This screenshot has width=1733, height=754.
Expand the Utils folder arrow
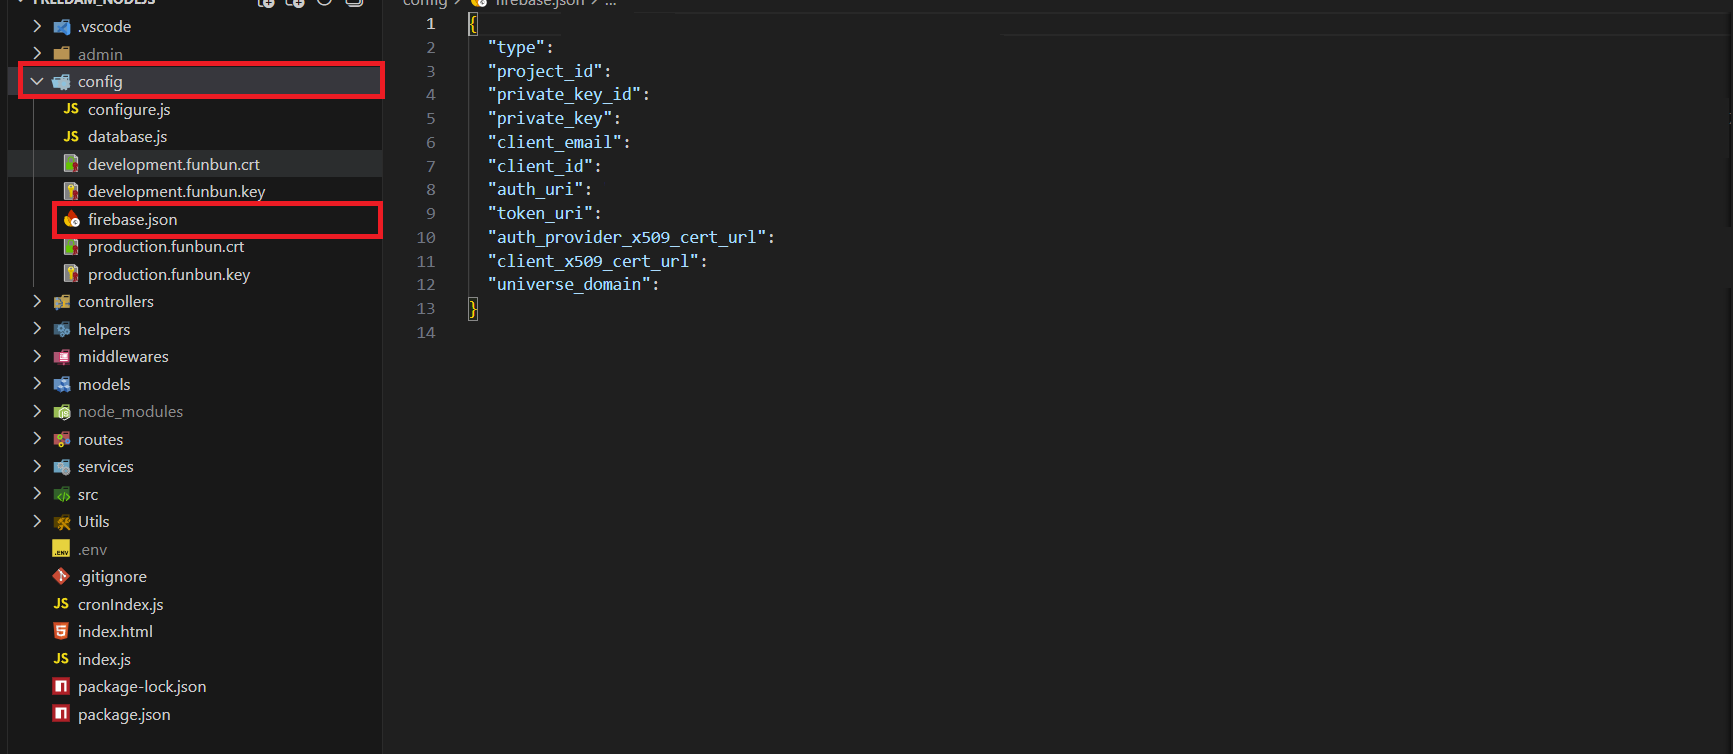pyautogui.click(x=37, y=522)
